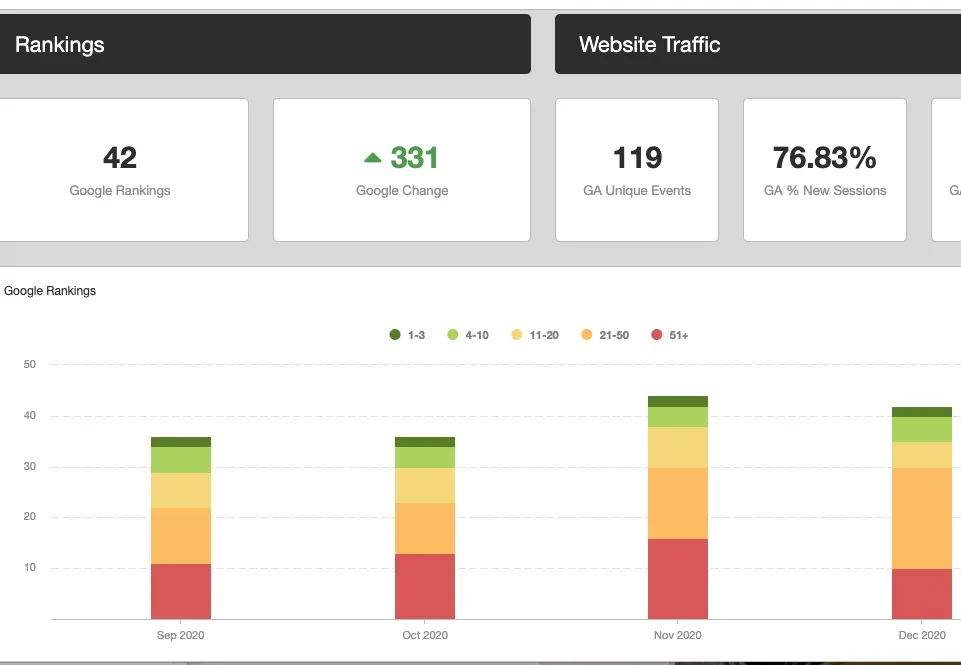The image size is (961, 665).
Task: Click the green up-arrow next to 331
Action: 373,158
